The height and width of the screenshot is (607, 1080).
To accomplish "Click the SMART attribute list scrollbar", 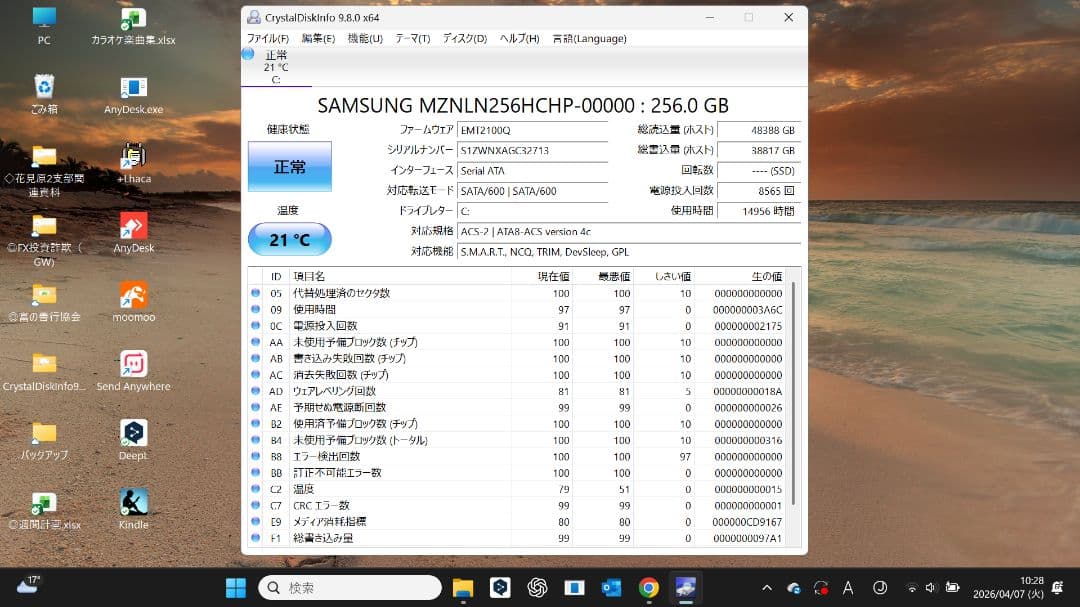I will coord(794,393).
